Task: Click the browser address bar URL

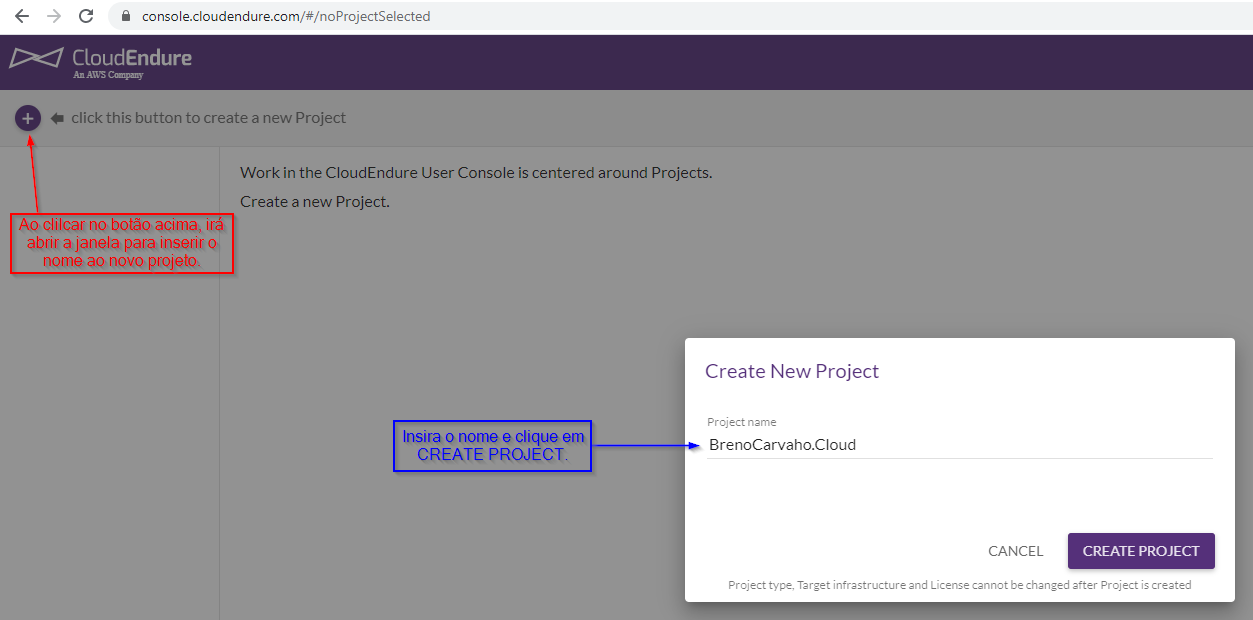Action: (286, 16)
